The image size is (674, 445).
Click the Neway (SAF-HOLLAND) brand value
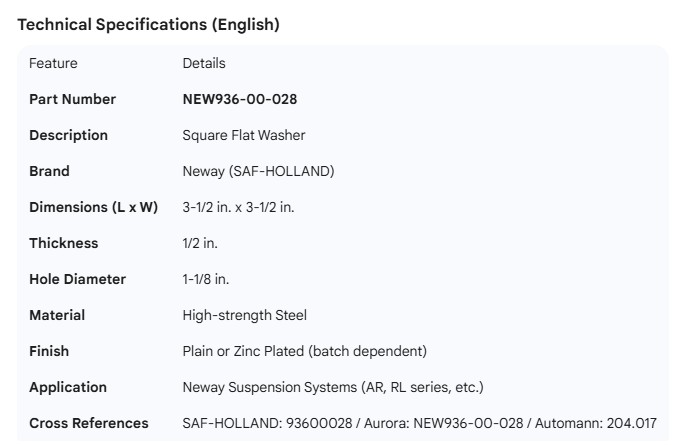pyautogui.click(x=258, y=171)
